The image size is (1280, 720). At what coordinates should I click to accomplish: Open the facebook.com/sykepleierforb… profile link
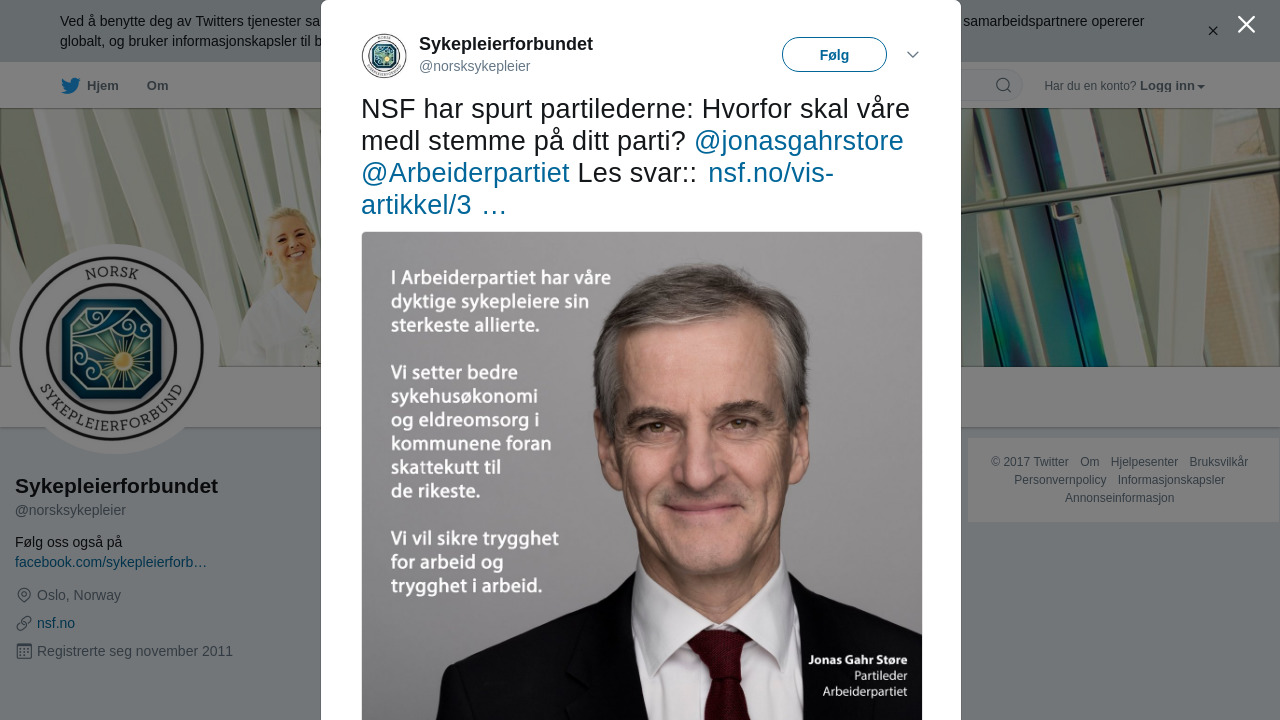pos(111,562)
